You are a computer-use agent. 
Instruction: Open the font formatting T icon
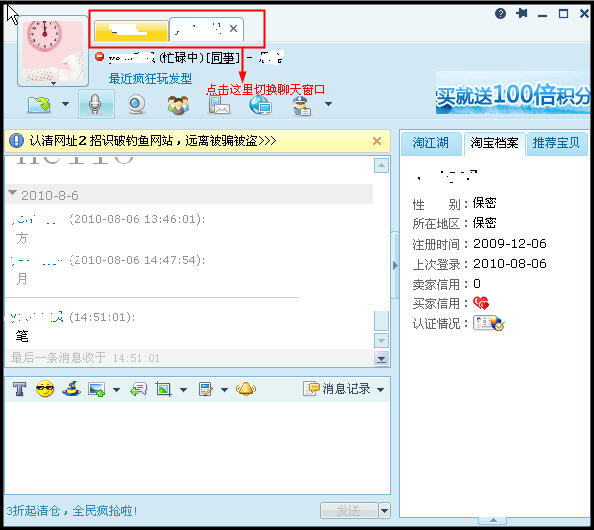[19, 389]
